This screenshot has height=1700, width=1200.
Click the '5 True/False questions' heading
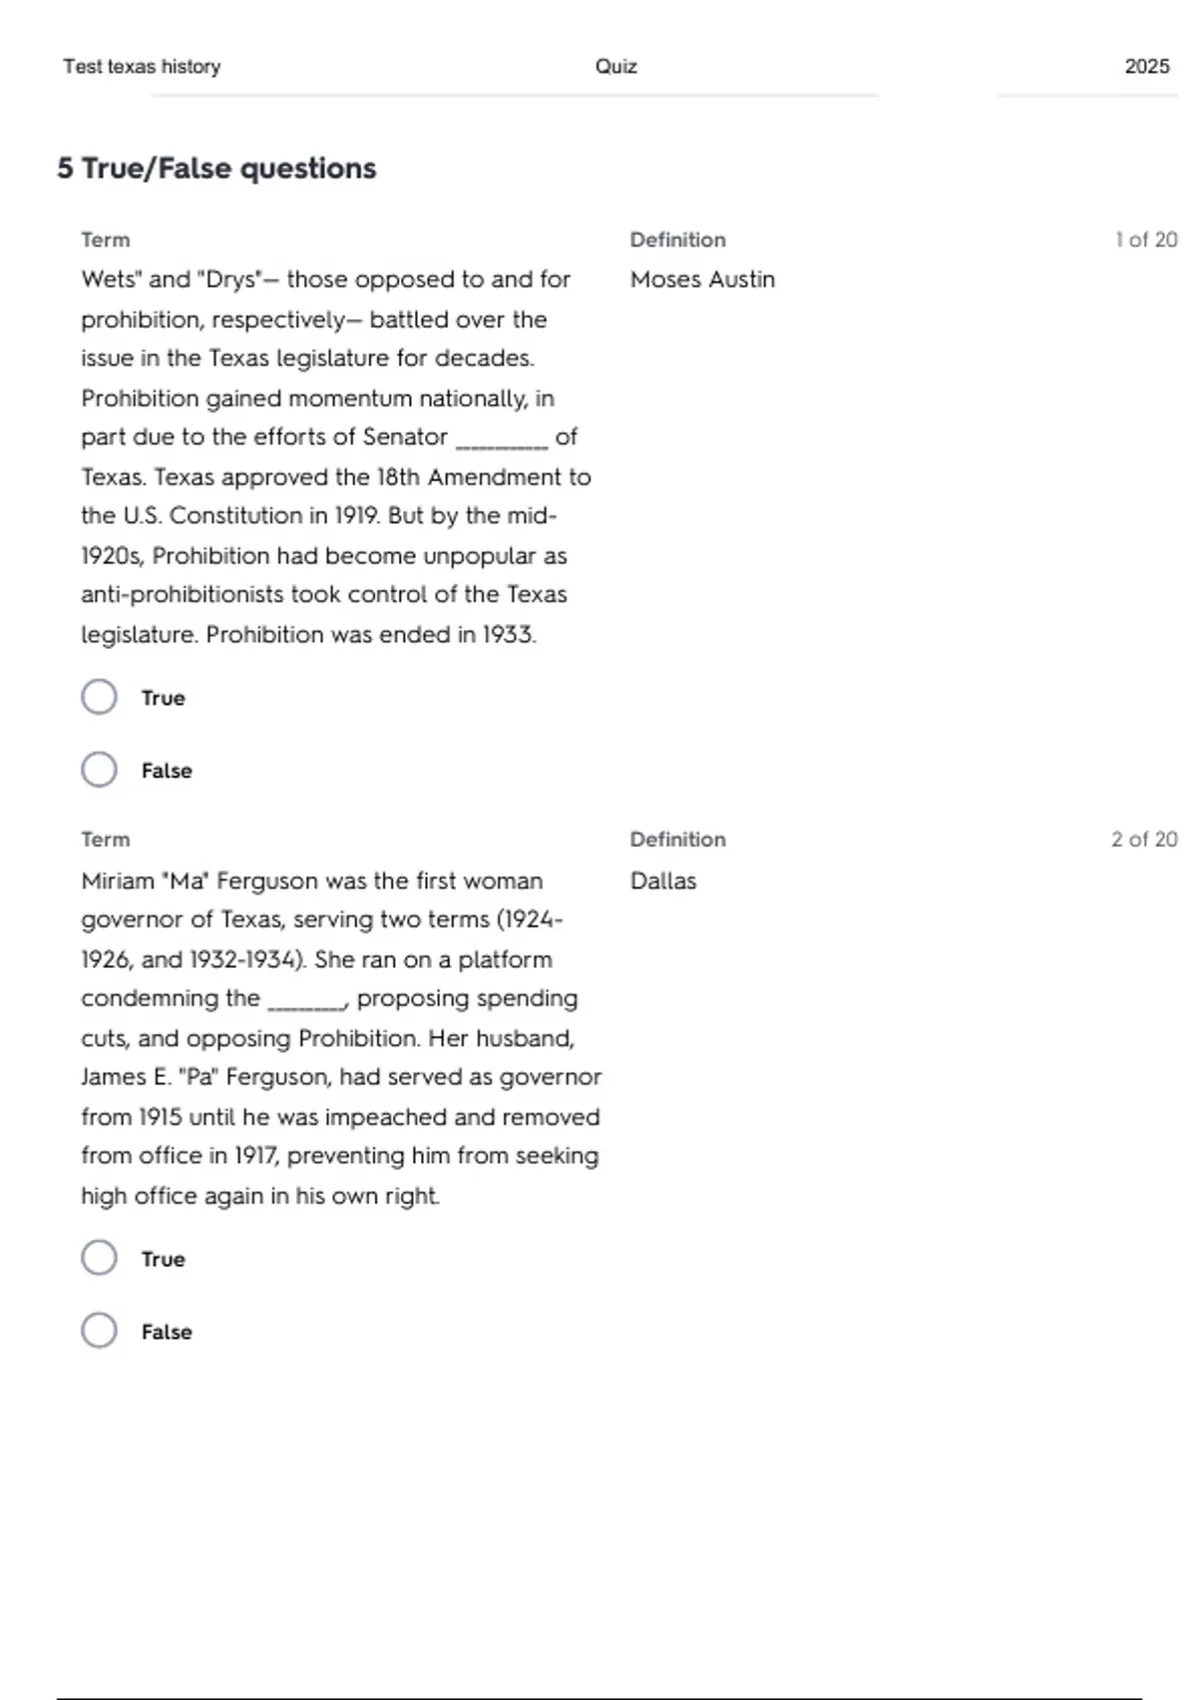click(216, 168)
